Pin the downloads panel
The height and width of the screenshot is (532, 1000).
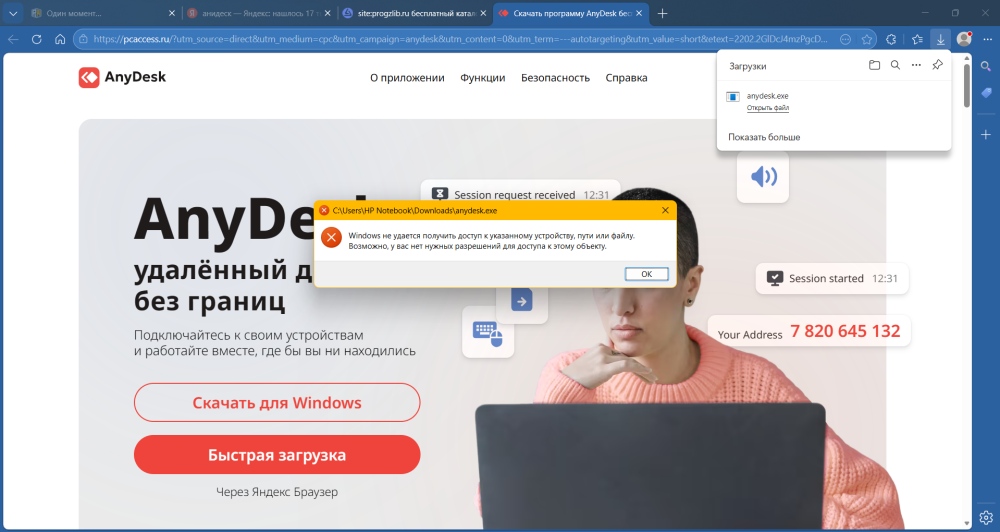(938, 65)
